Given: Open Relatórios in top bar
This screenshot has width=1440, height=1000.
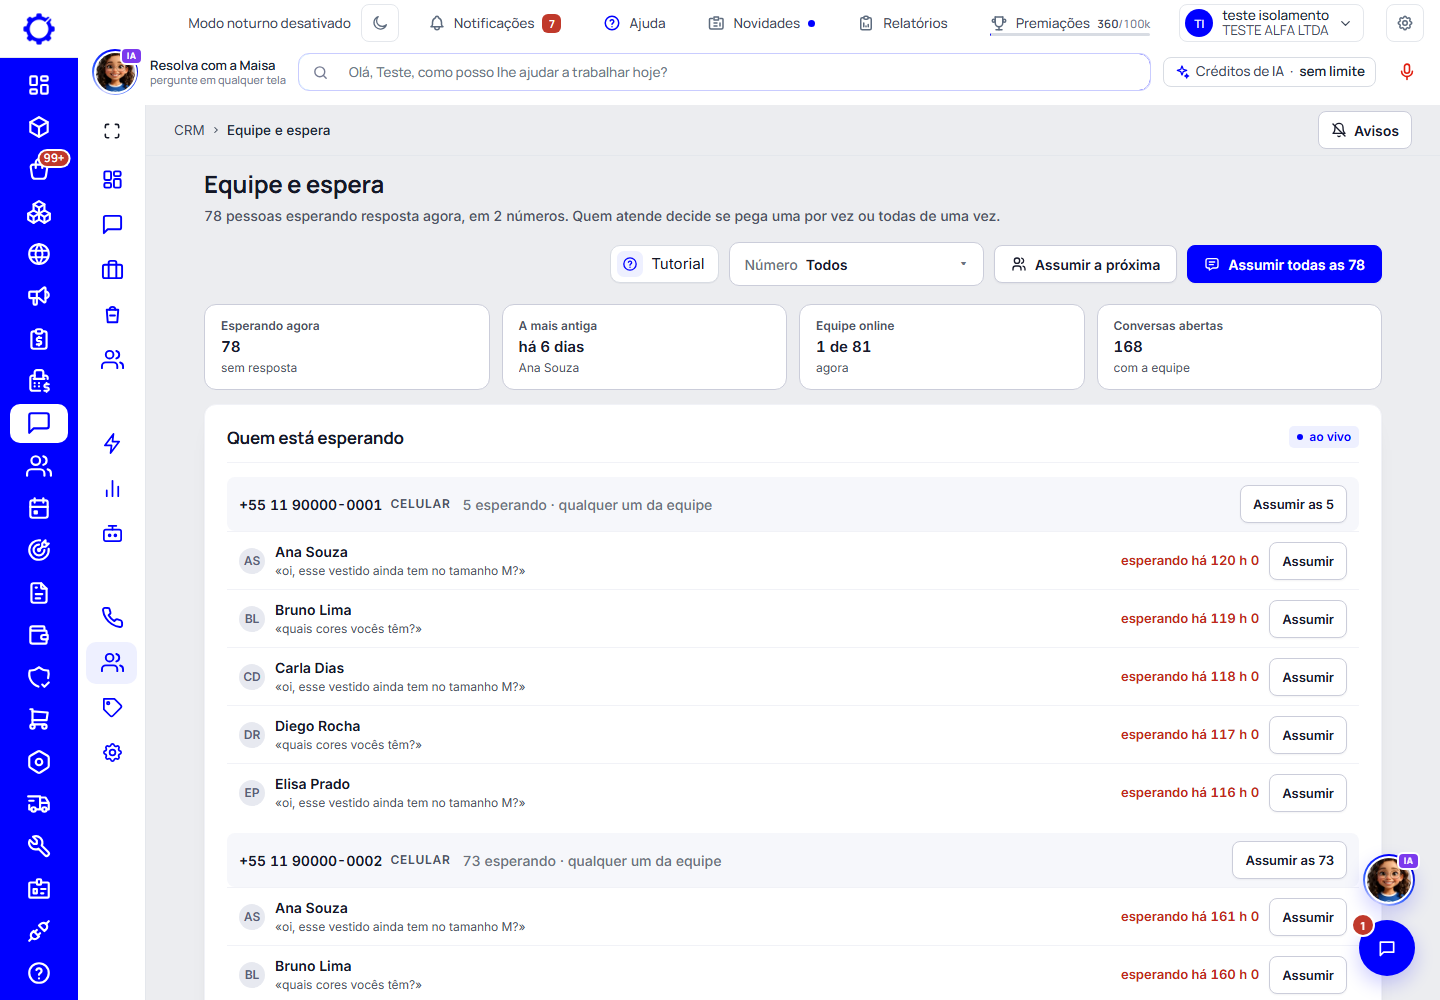Looking at the screenshot, I should (903, 23).
